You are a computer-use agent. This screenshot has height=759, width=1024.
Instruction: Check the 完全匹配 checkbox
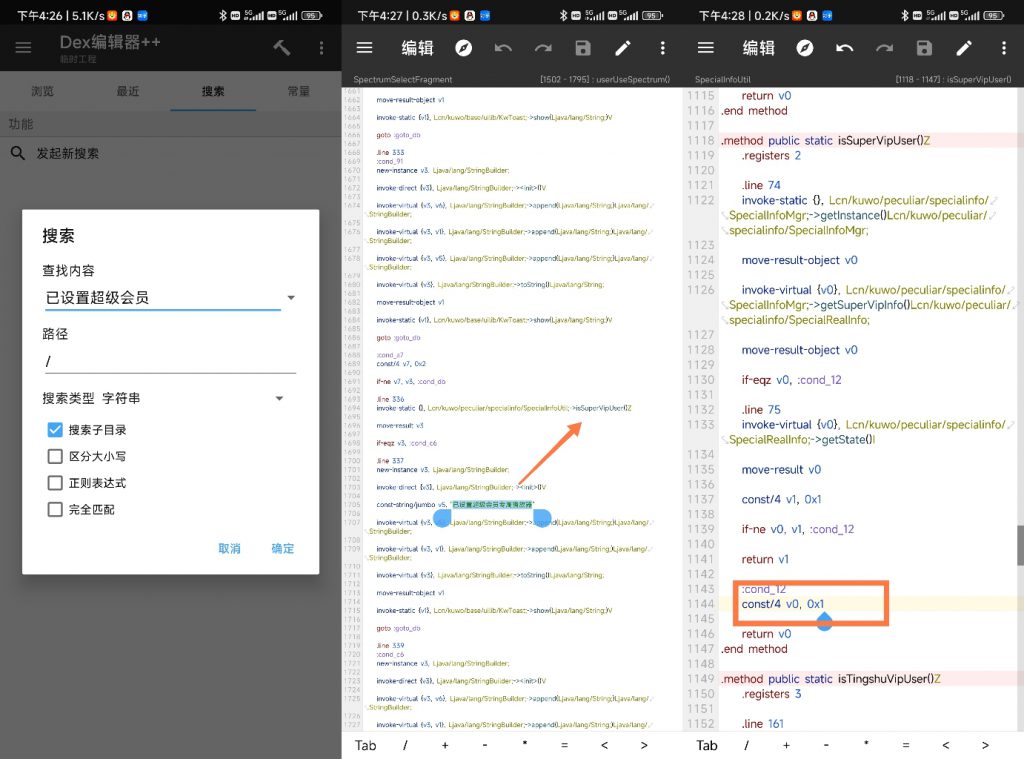click(56, 510)
